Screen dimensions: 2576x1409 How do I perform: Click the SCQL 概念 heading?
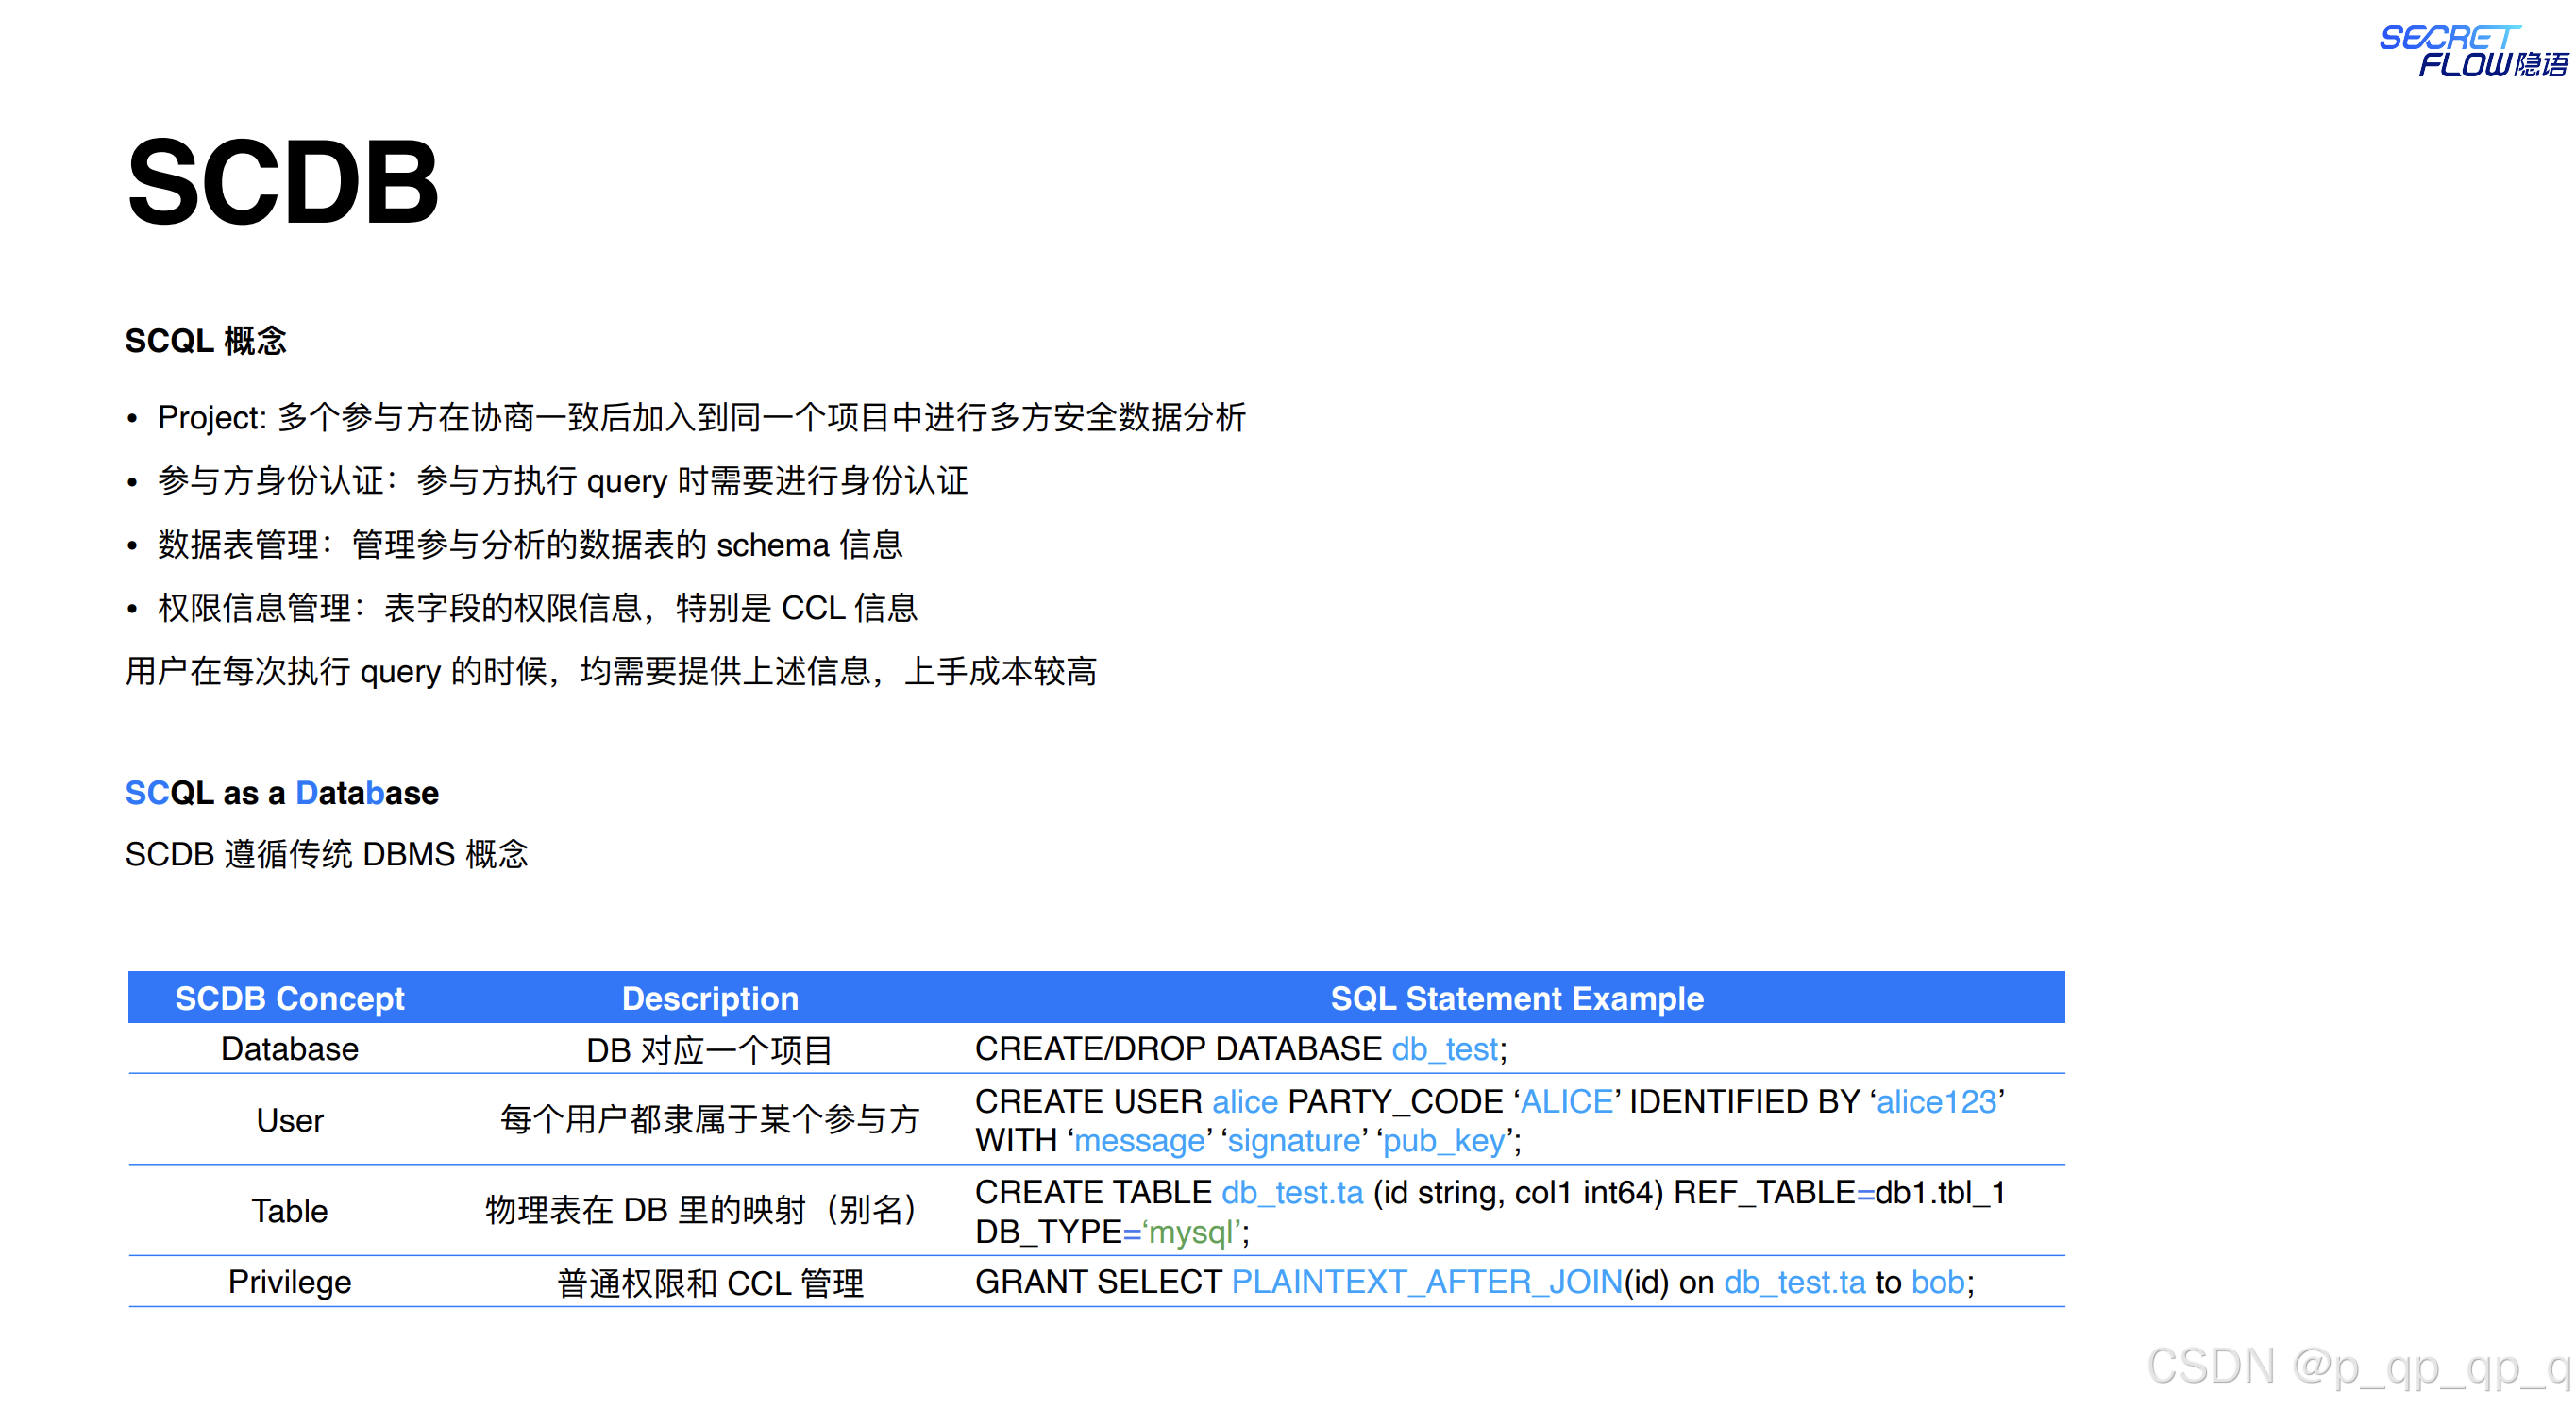pos(205,341)
